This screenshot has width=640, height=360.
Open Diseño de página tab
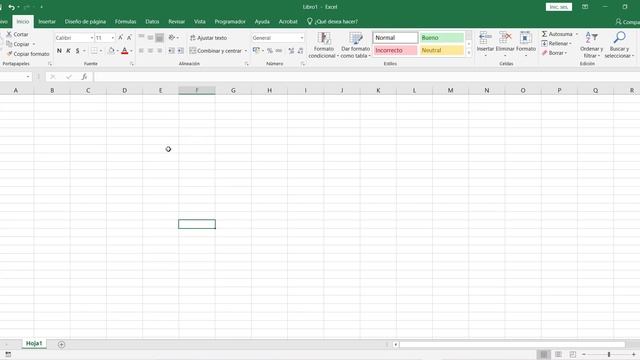coord(85,22)
